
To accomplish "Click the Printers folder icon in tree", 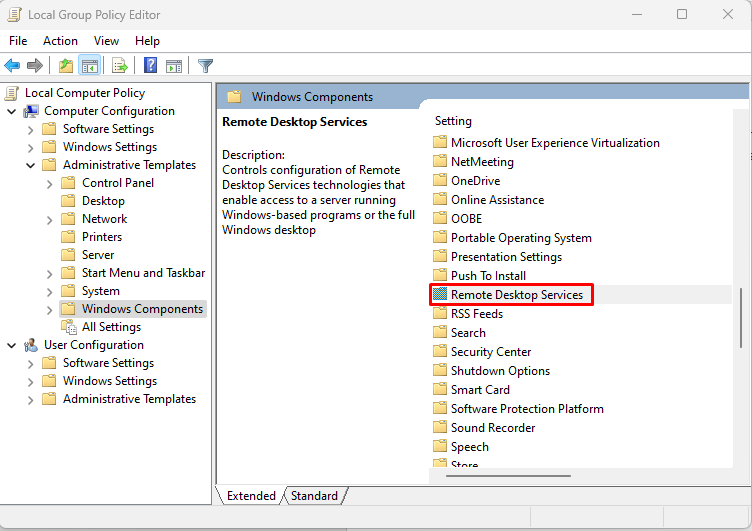I will [x=68, y=236].
